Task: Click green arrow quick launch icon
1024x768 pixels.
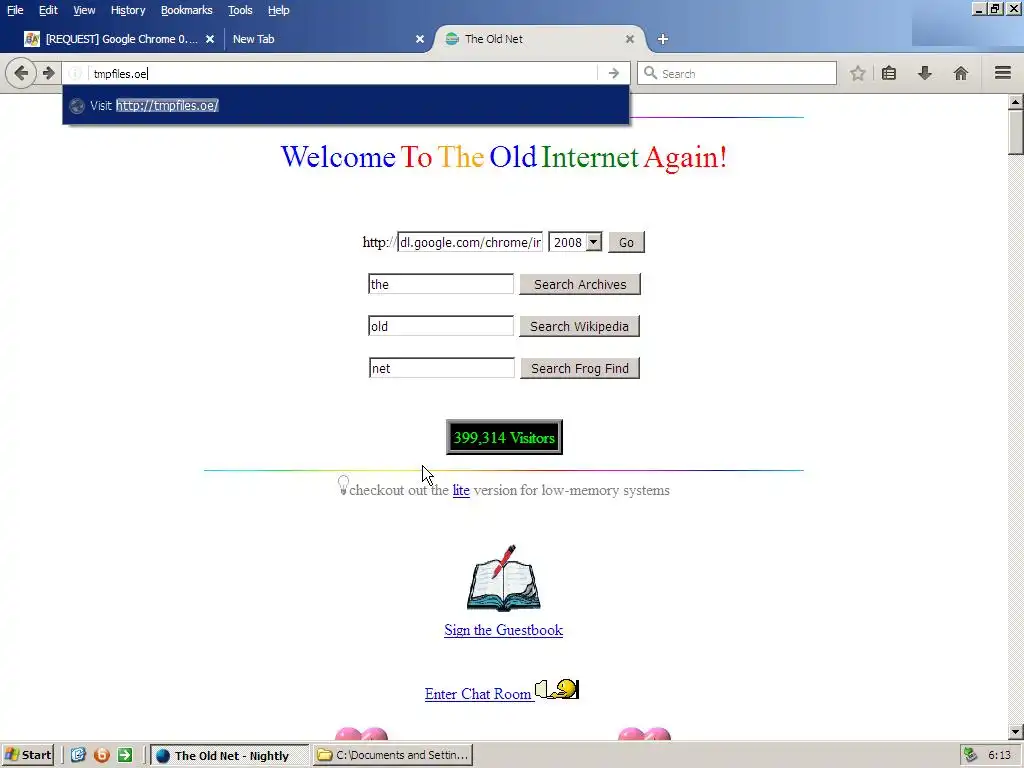Action: pyautogui.click(x=125, y=756)
